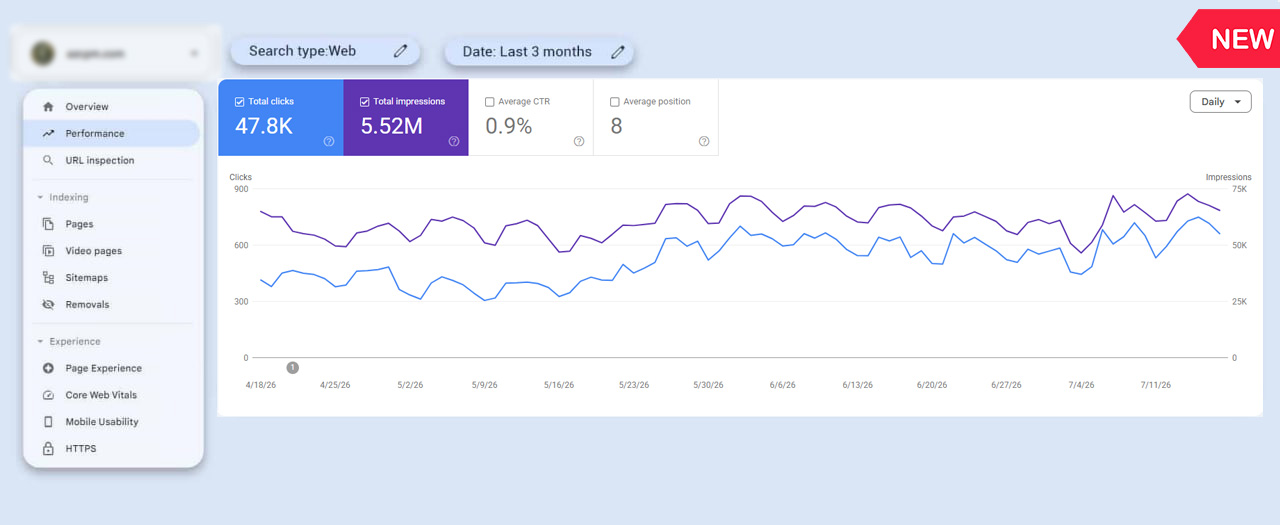Click the pencil icon beside Search type:Web
This screenshot has width=1280, height=525.
tap(400, 51)
